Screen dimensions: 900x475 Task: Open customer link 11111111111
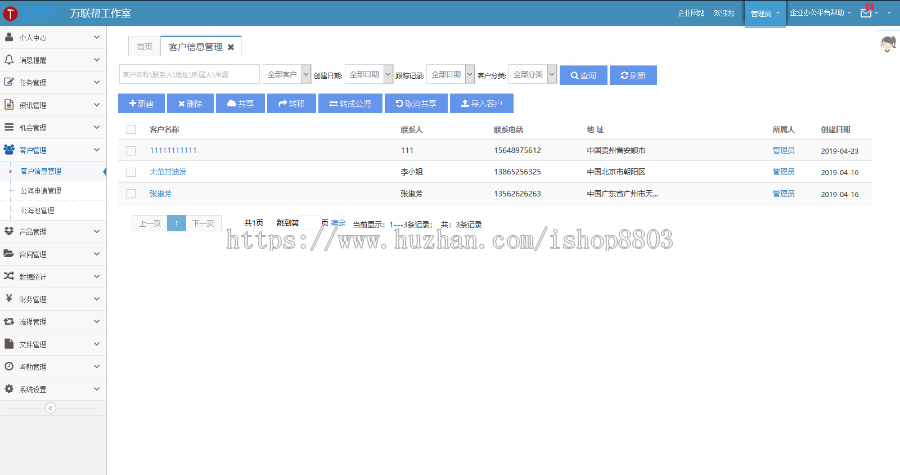(x=173, y=150)
